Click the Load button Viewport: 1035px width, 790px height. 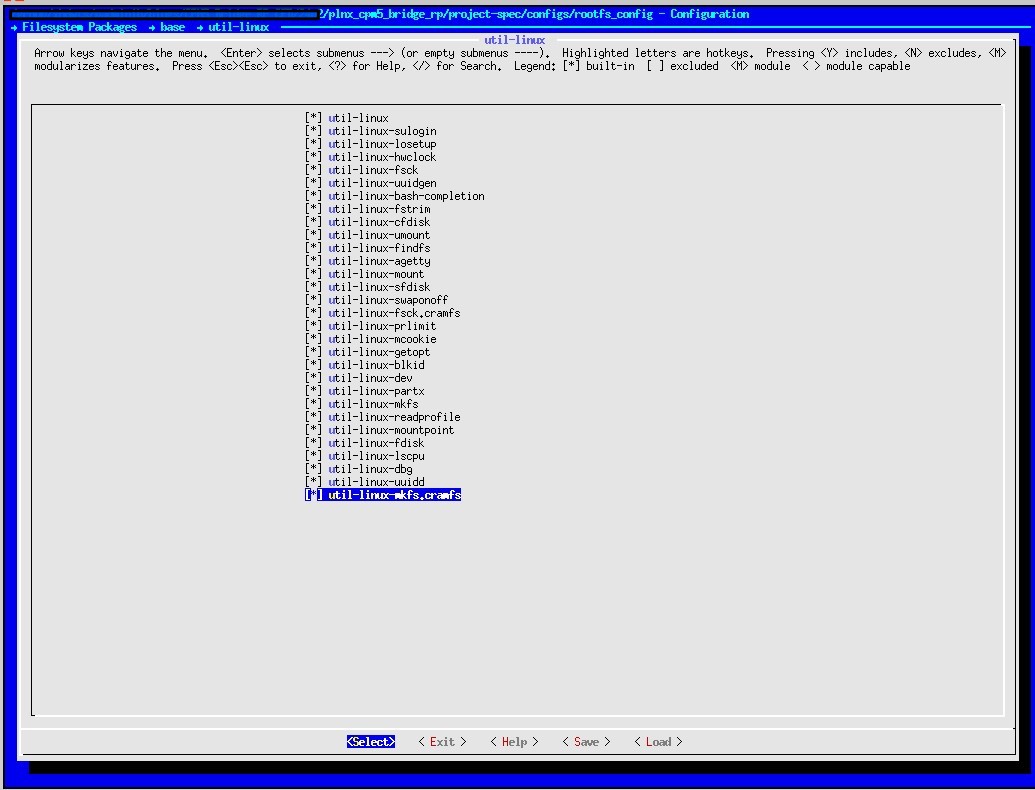(x=658, y=742)
